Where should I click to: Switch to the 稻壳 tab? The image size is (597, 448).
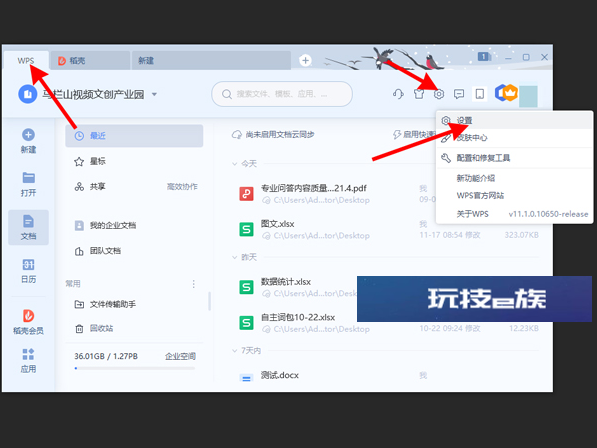pyautogui.click(x=90, y=61)
